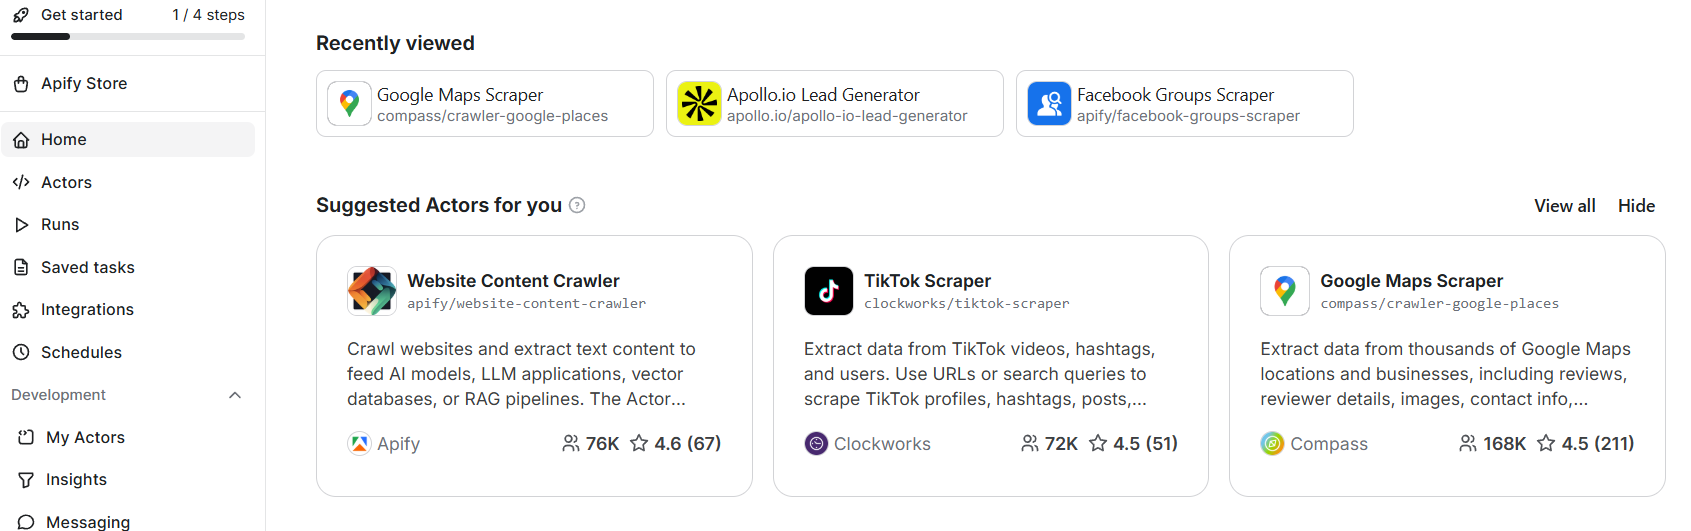Click the Runs play triangle icon
The width and height of the screenshot is (1691, 531).
[21, 225]
